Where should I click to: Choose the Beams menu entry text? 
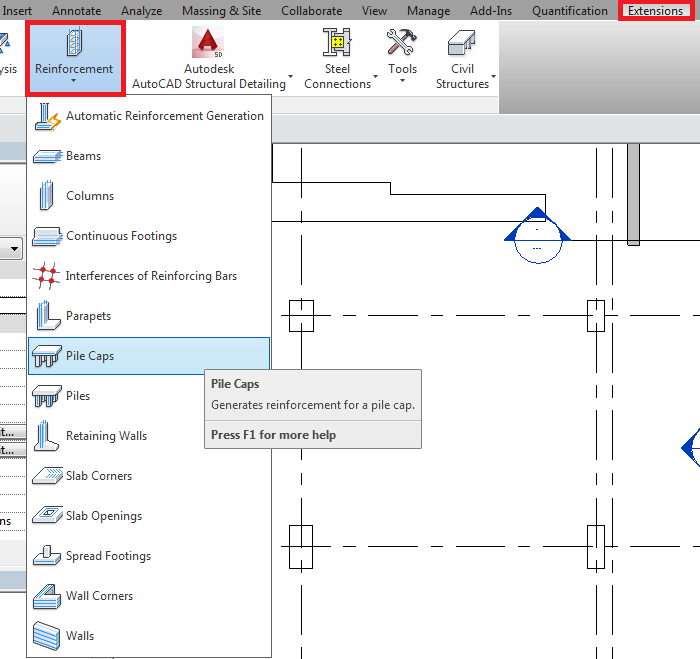[83, 156]
